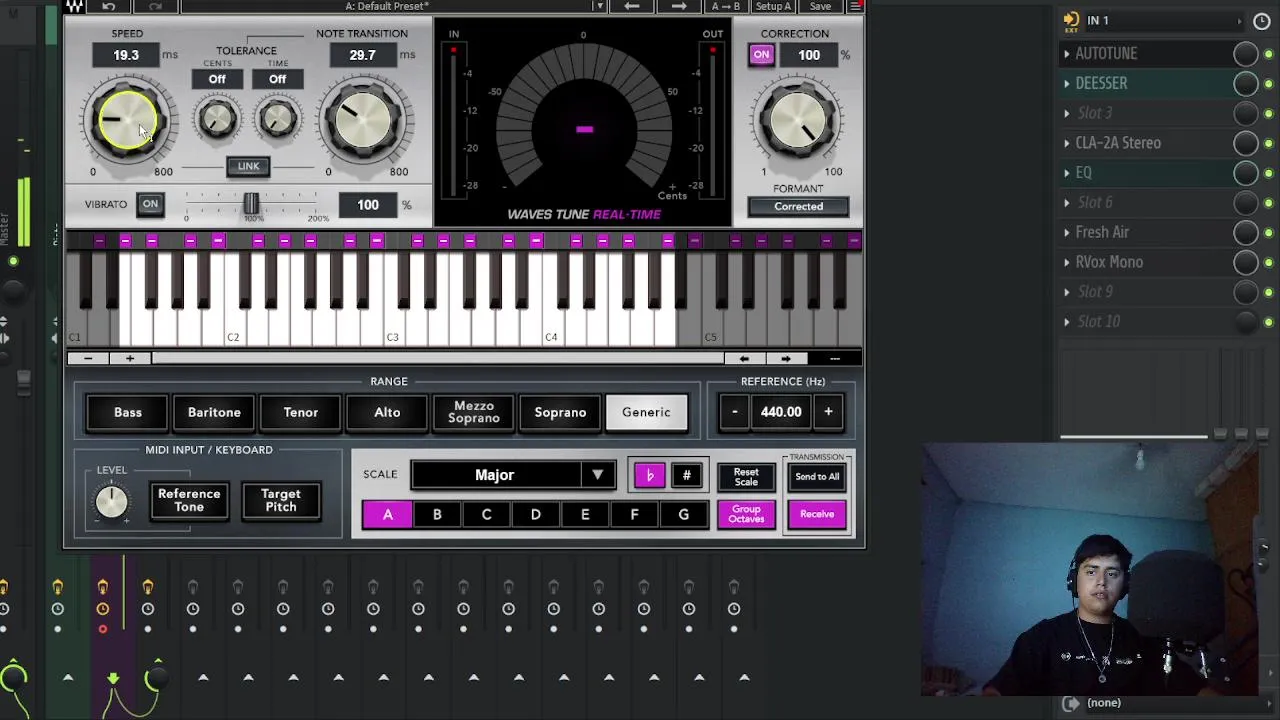
Task: Open the Waves plugin hamburger menu
Action: 855,6
